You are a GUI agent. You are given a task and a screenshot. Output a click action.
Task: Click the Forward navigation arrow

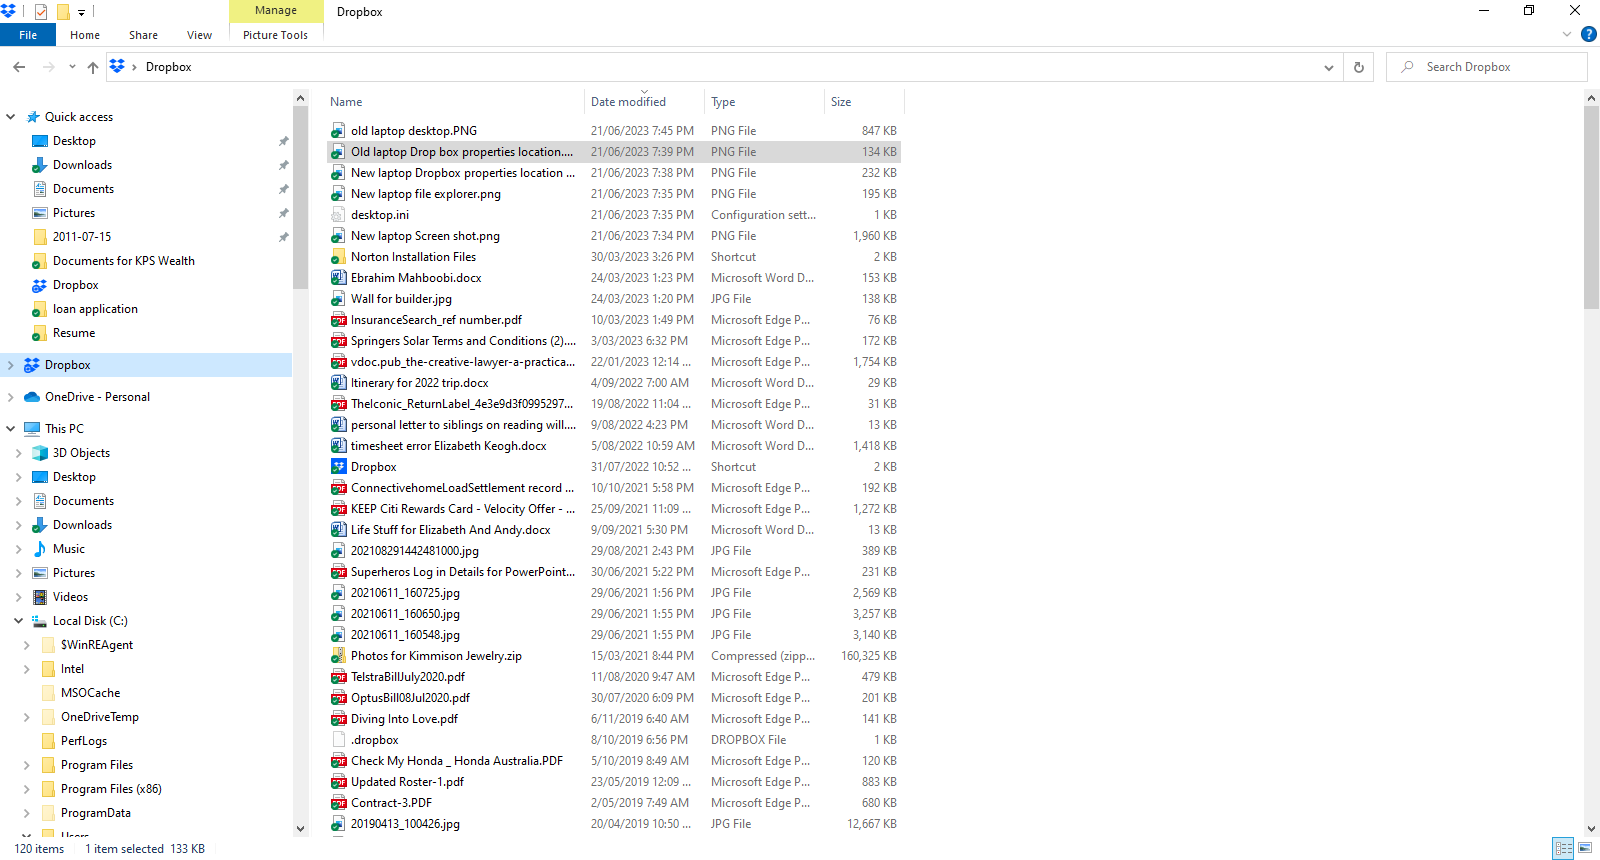[x=48, y=67]
